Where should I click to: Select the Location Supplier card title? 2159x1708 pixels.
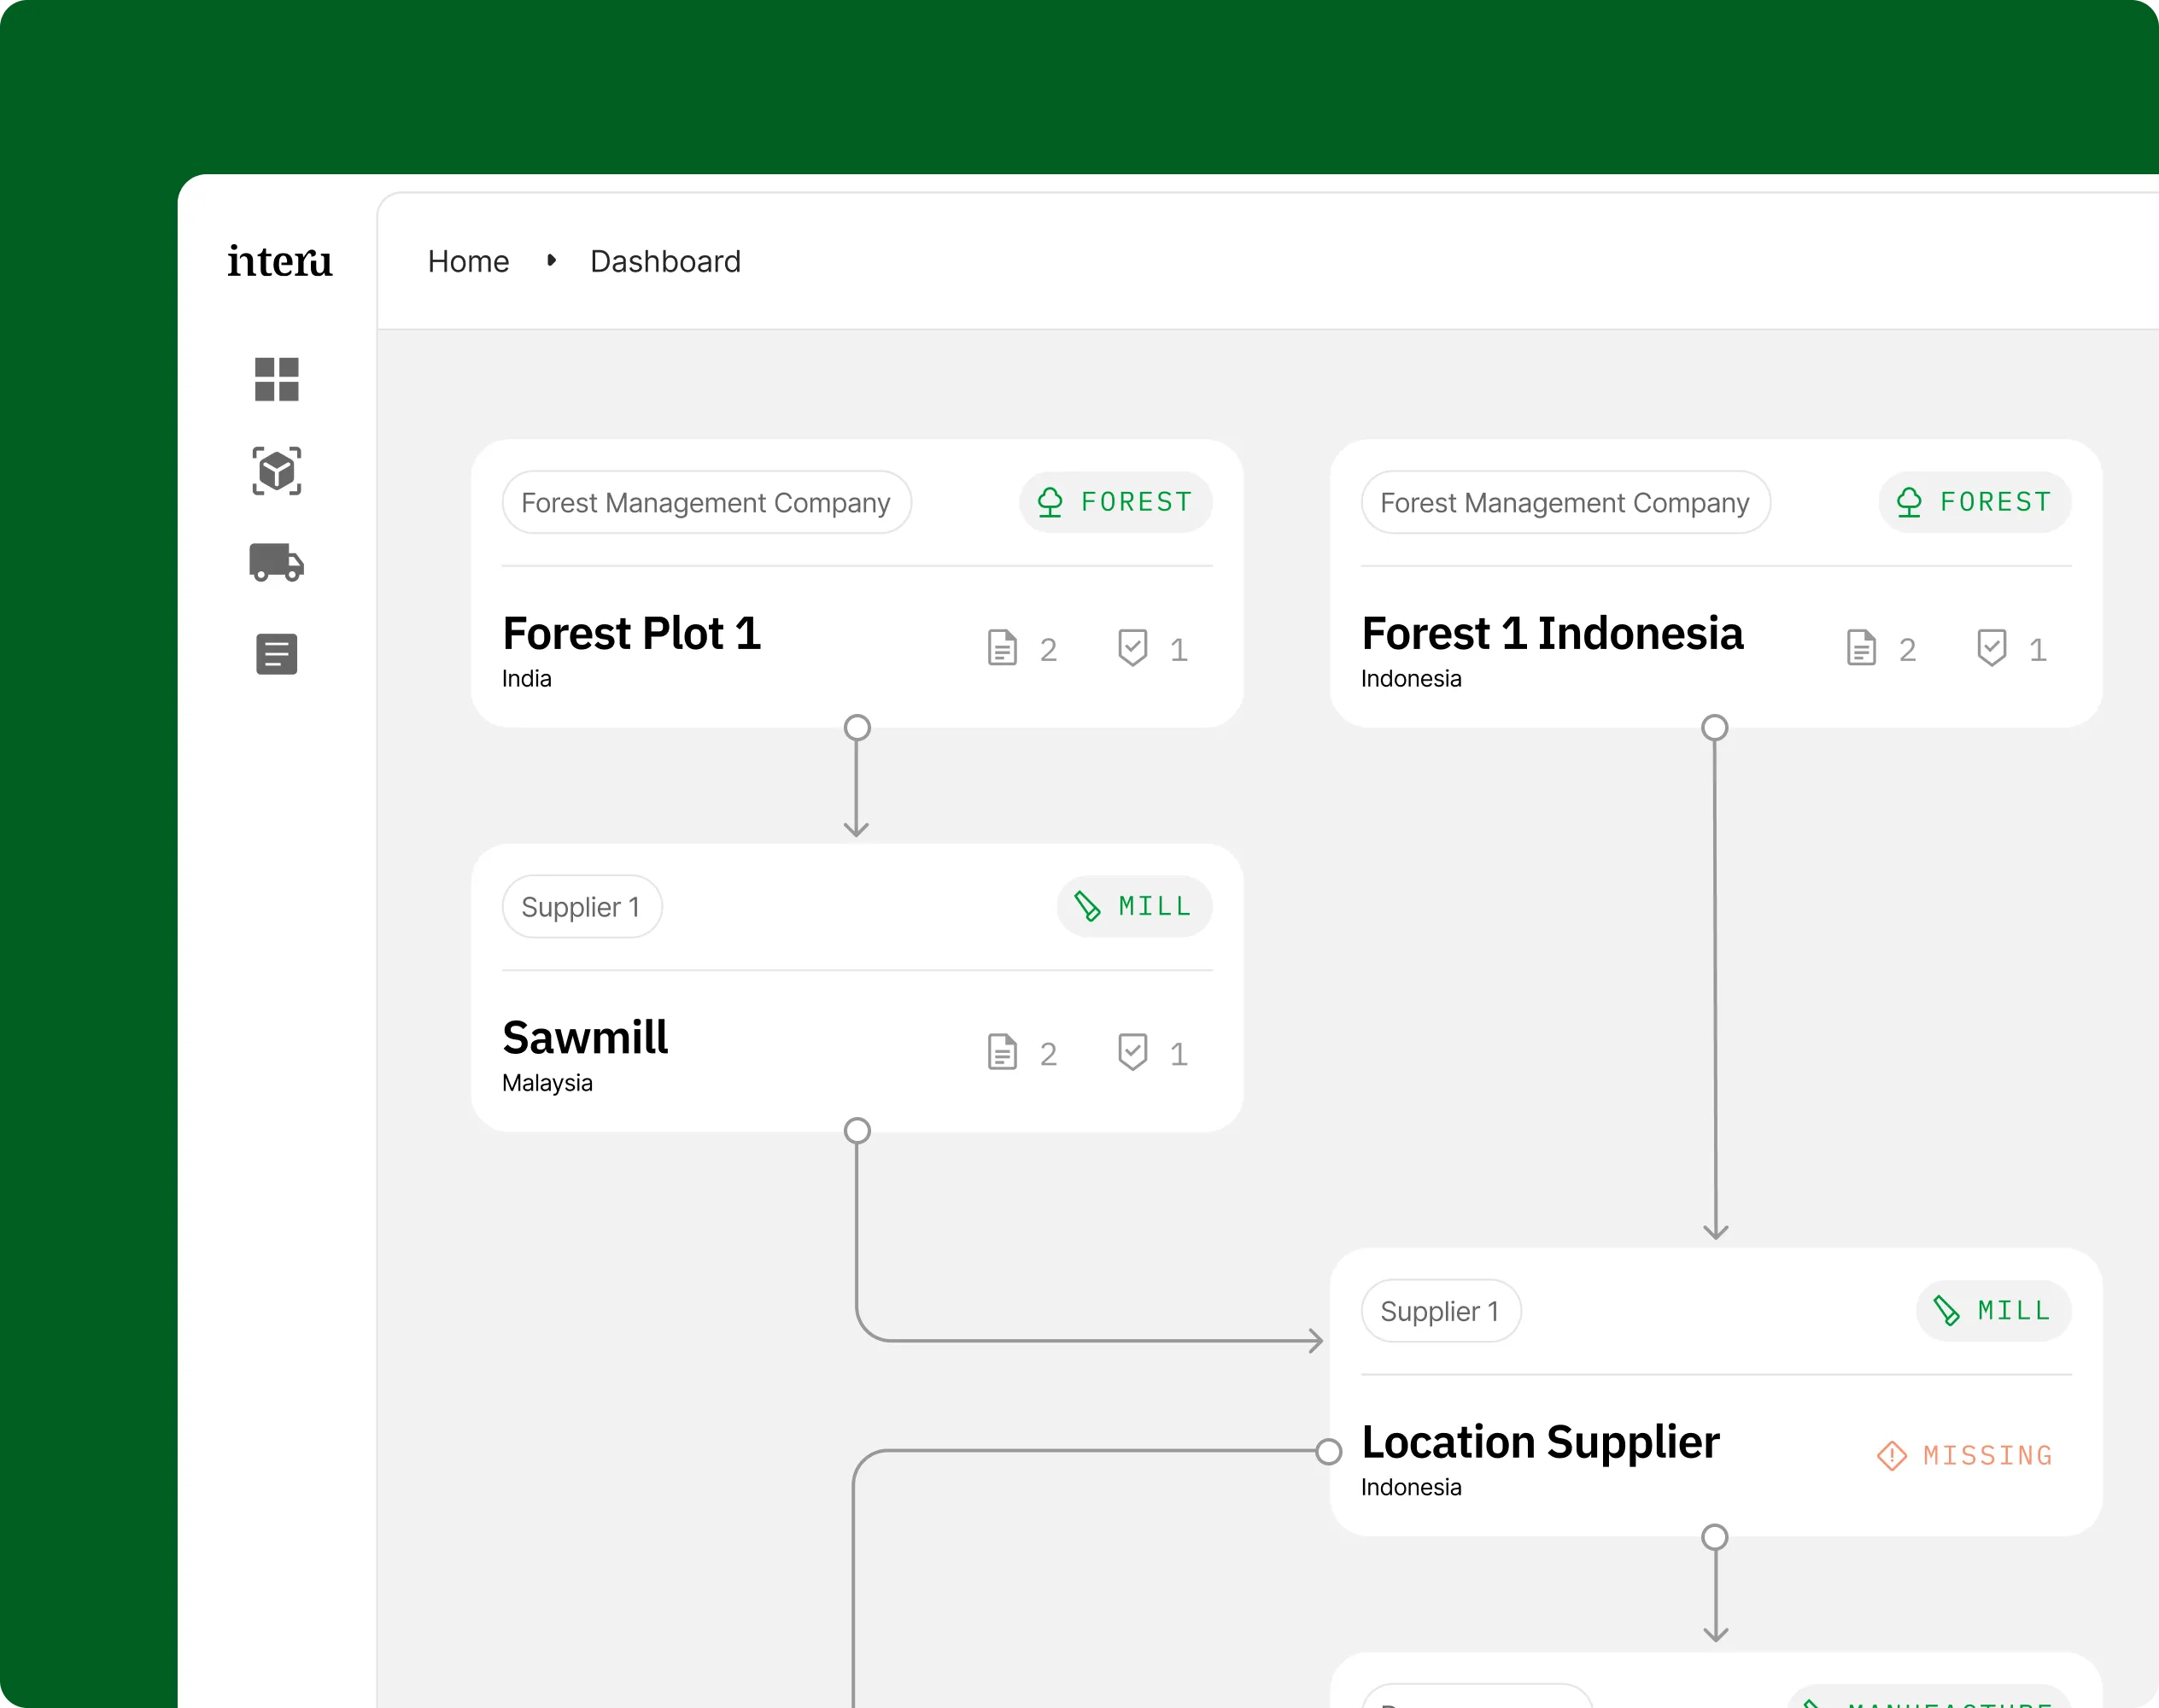[x=1540, y=1442]
